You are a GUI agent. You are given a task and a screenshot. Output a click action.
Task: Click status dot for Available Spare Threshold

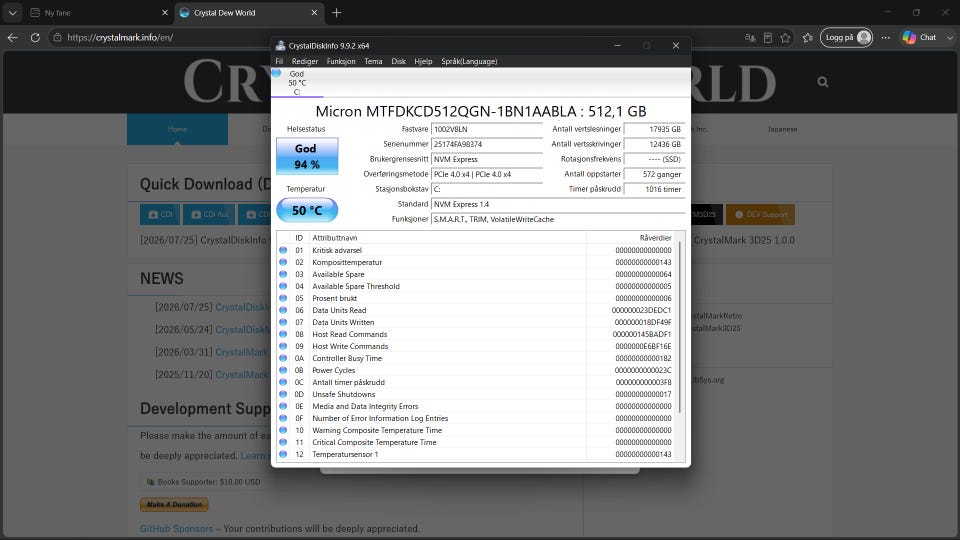[x=283, y=286]
